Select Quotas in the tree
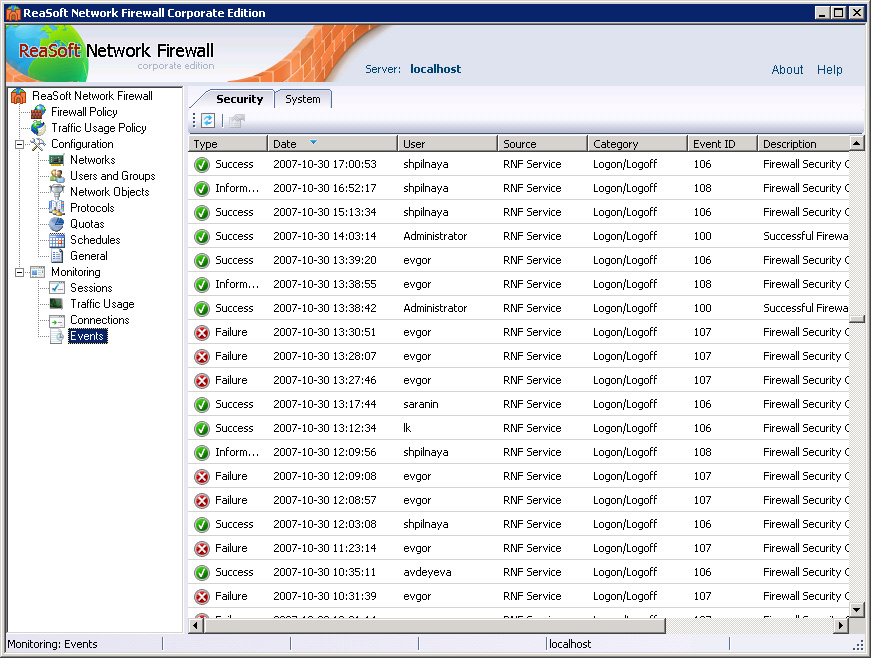The width and height of the screenshot is (871, 658). 87,224
